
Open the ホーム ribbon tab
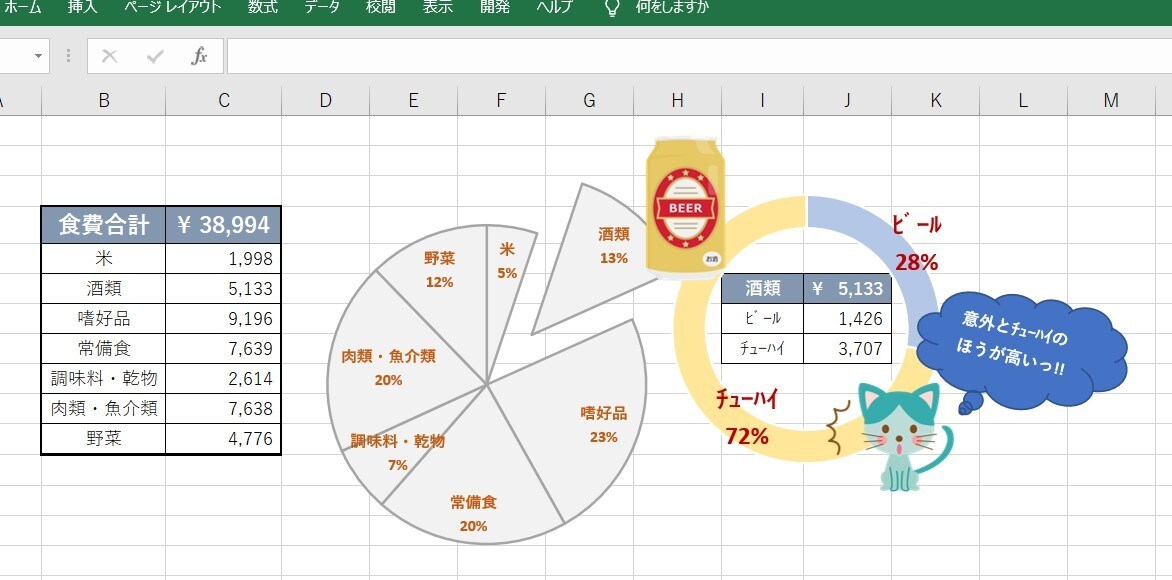[x=23, y=7]
